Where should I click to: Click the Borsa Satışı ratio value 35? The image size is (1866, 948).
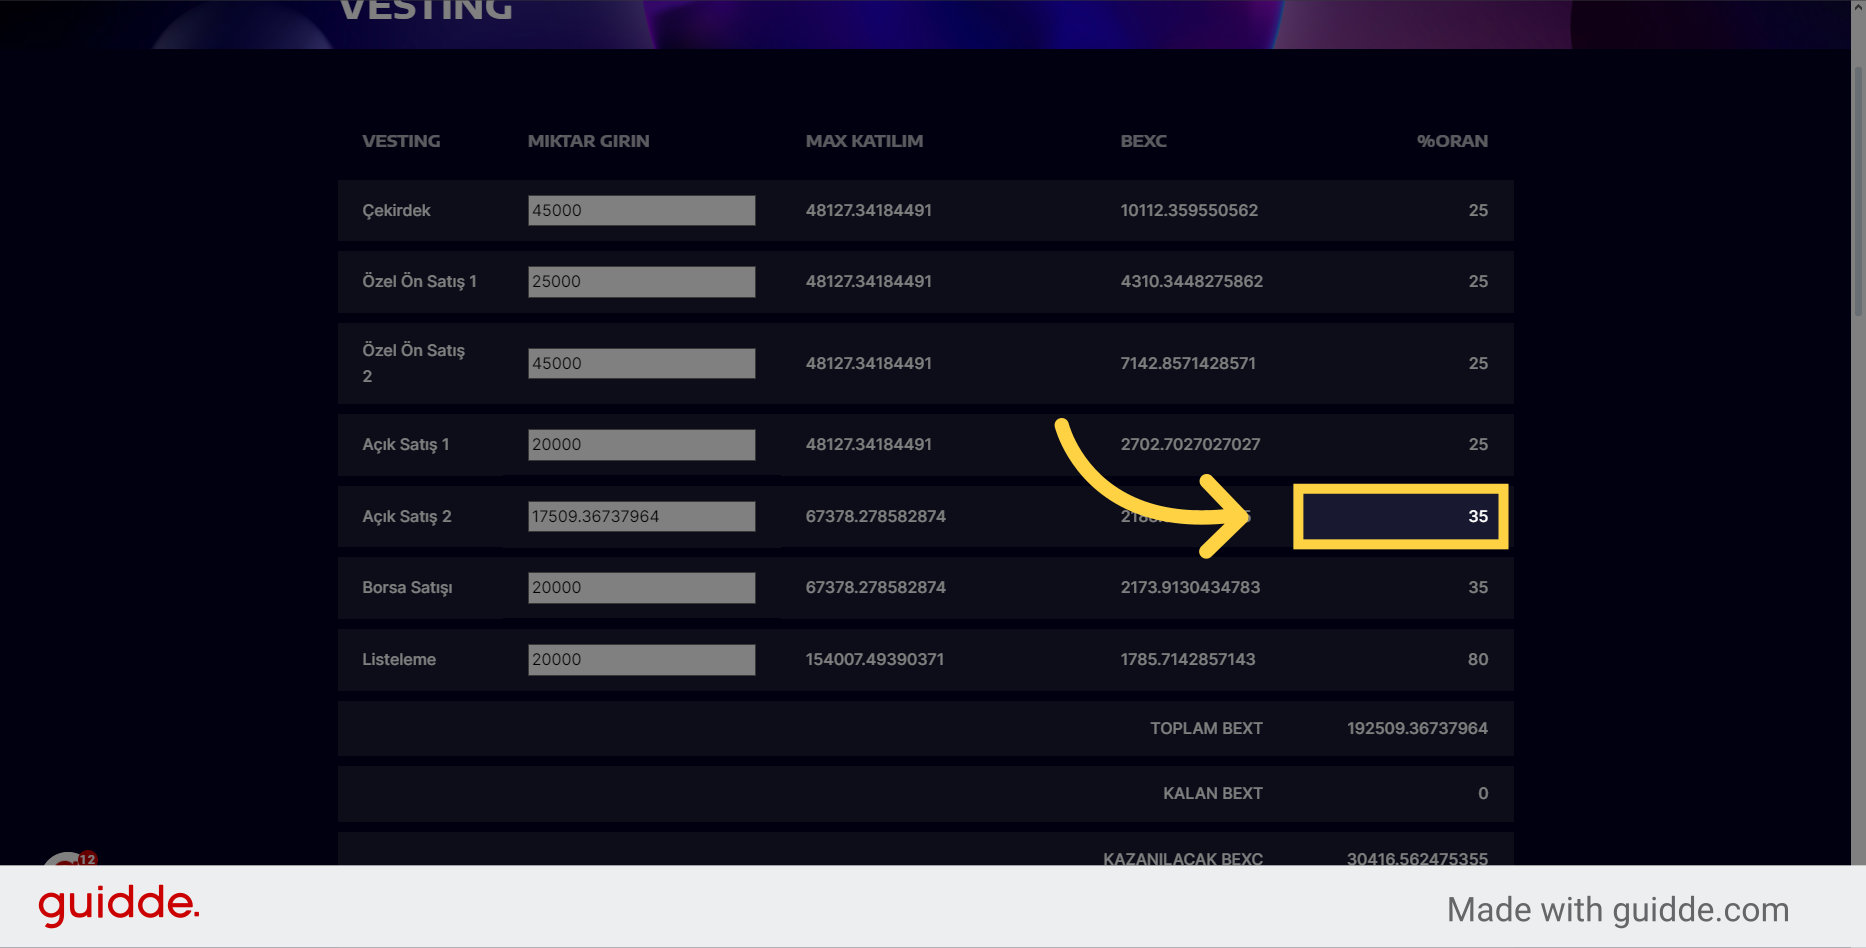pos(1478,588)
